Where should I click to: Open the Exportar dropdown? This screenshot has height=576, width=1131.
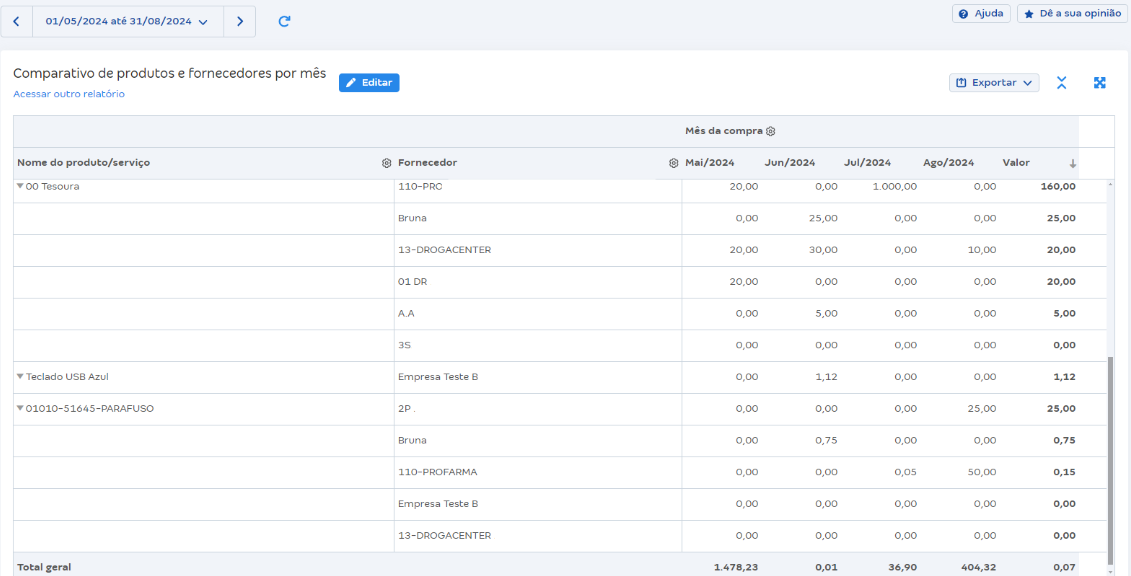click(x=994, y=83)
